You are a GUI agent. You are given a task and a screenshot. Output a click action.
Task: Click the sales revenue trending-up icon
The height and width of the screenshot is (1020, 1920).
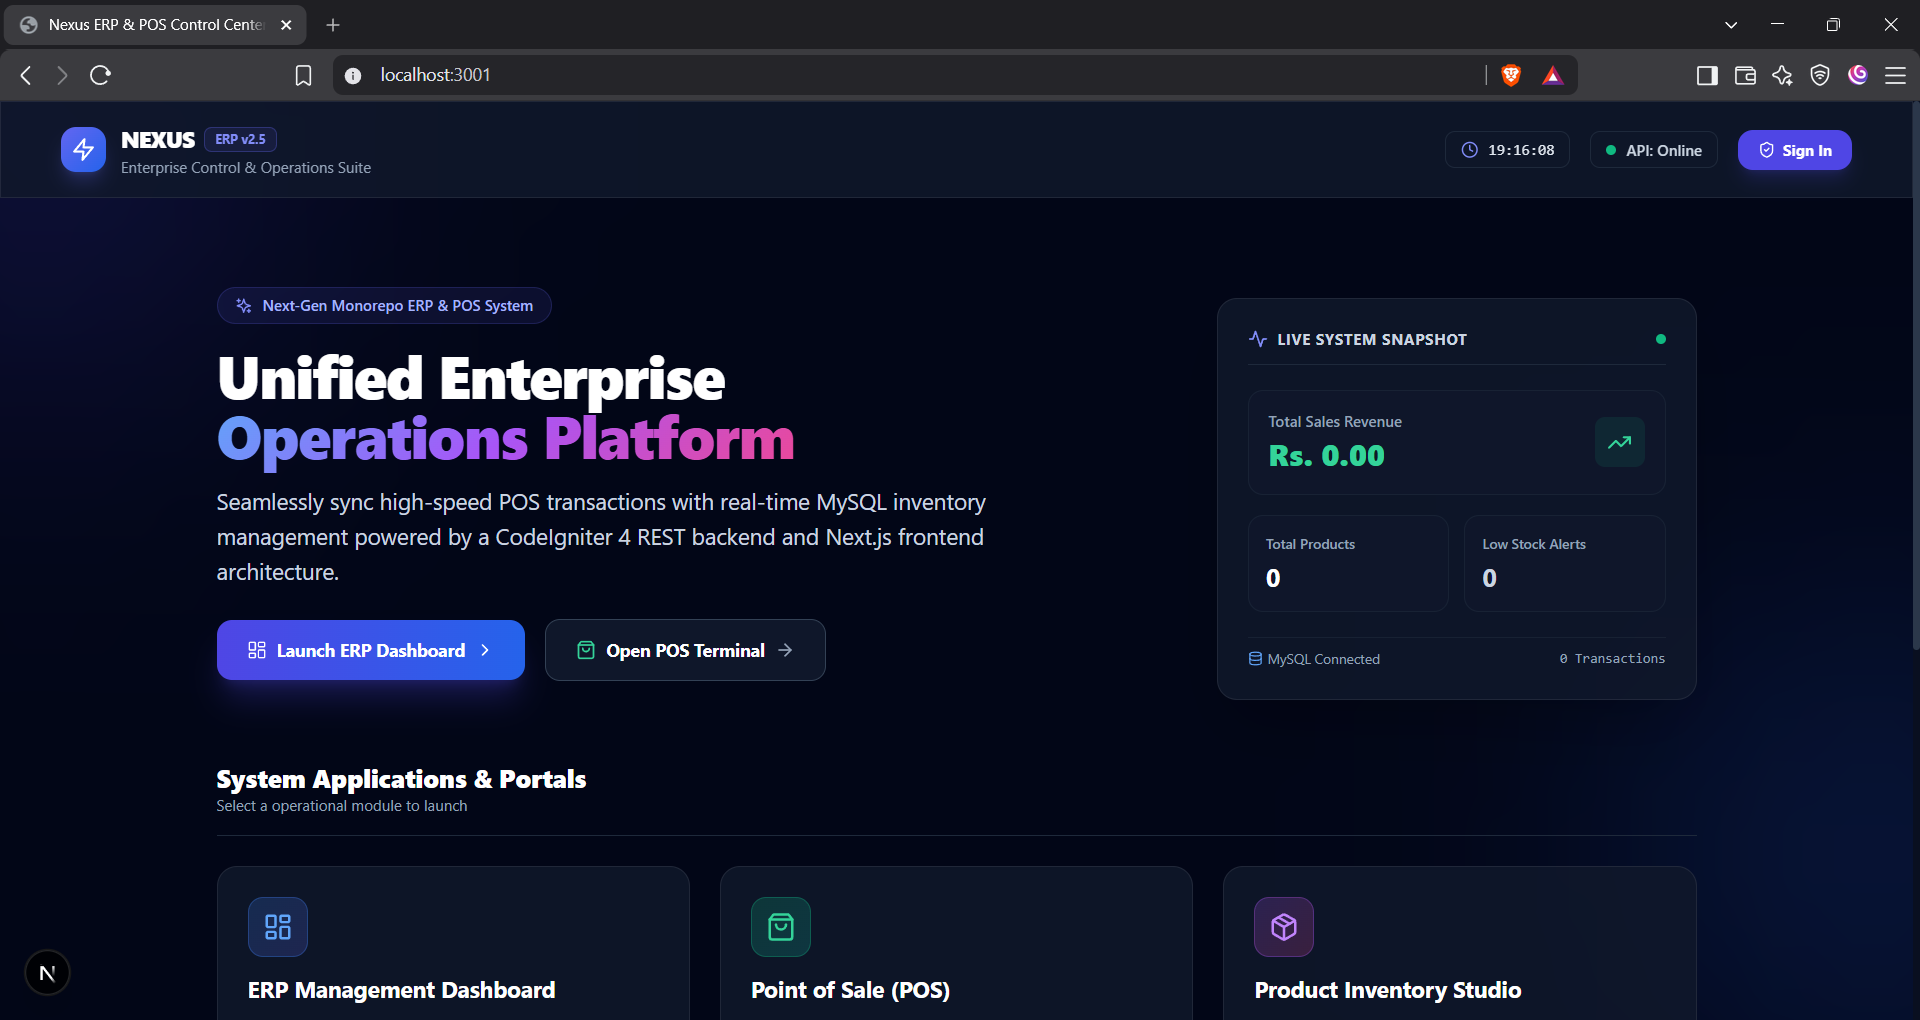(1619, 442)
